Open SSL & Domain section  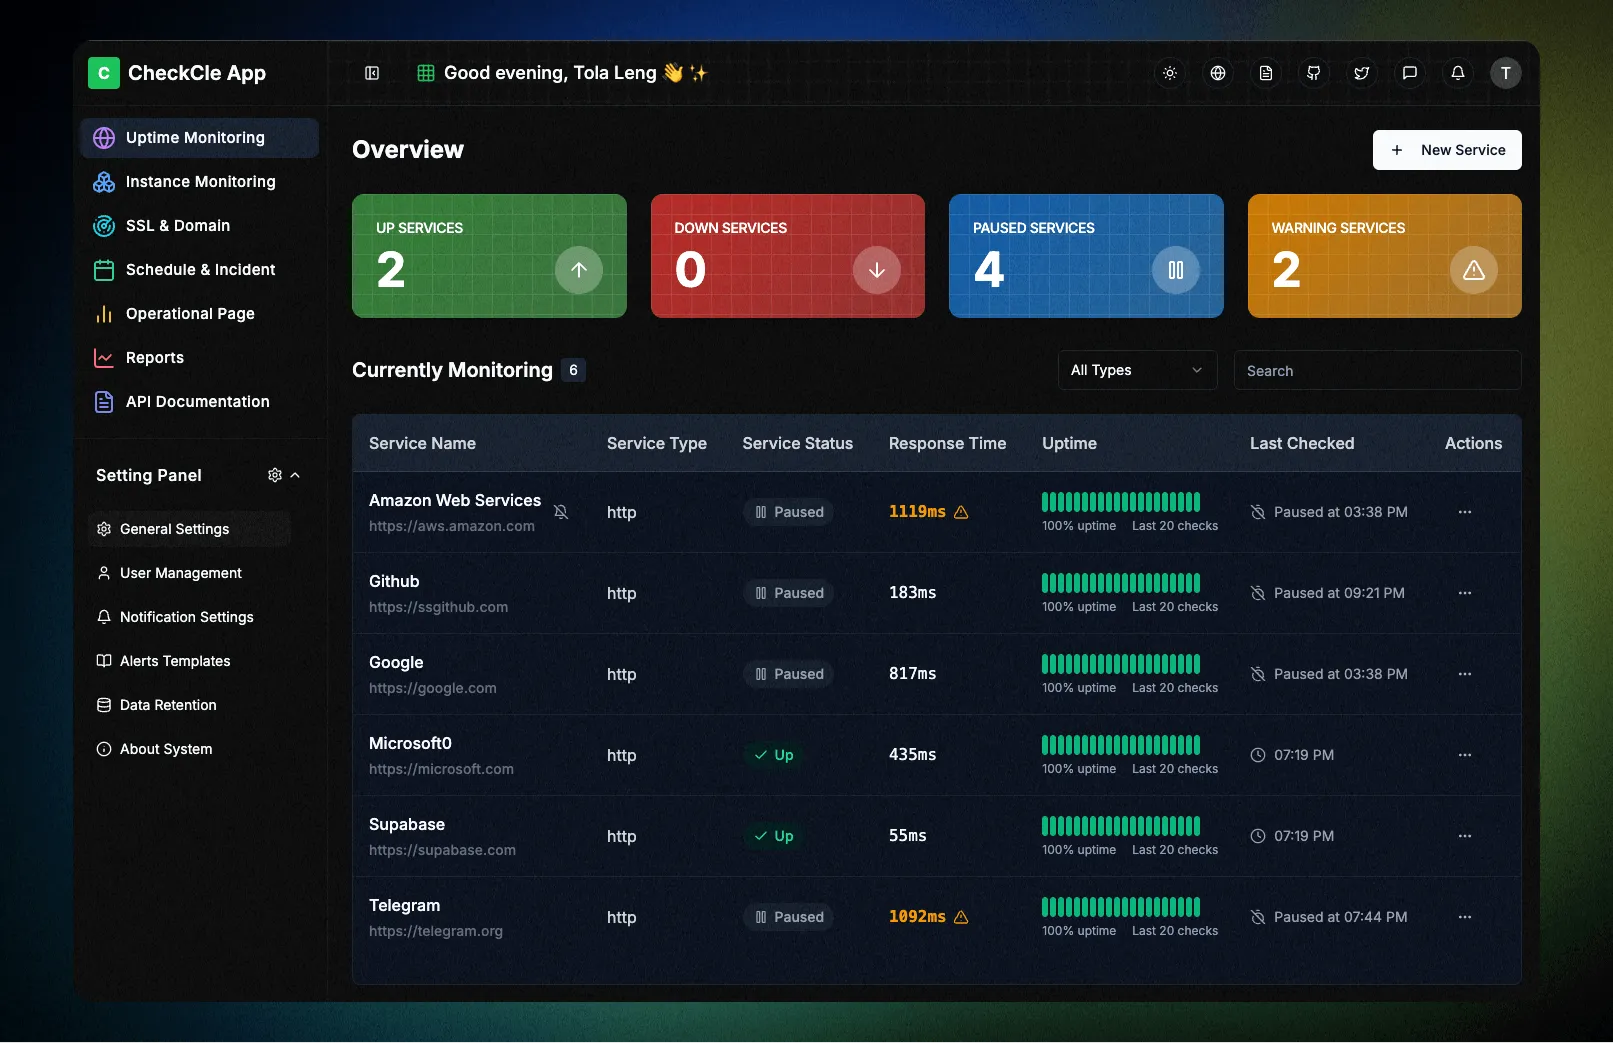pos(199,226)
